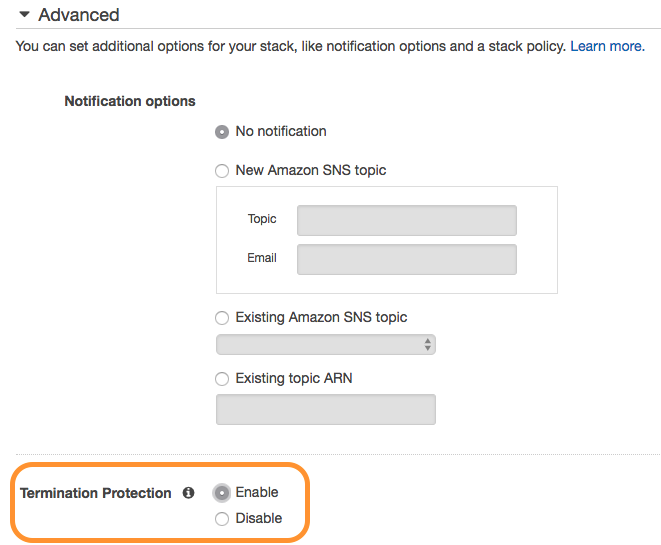661x545 pixels.
Task: Choose New Amazon SNS topic
Action: (222, 171)
